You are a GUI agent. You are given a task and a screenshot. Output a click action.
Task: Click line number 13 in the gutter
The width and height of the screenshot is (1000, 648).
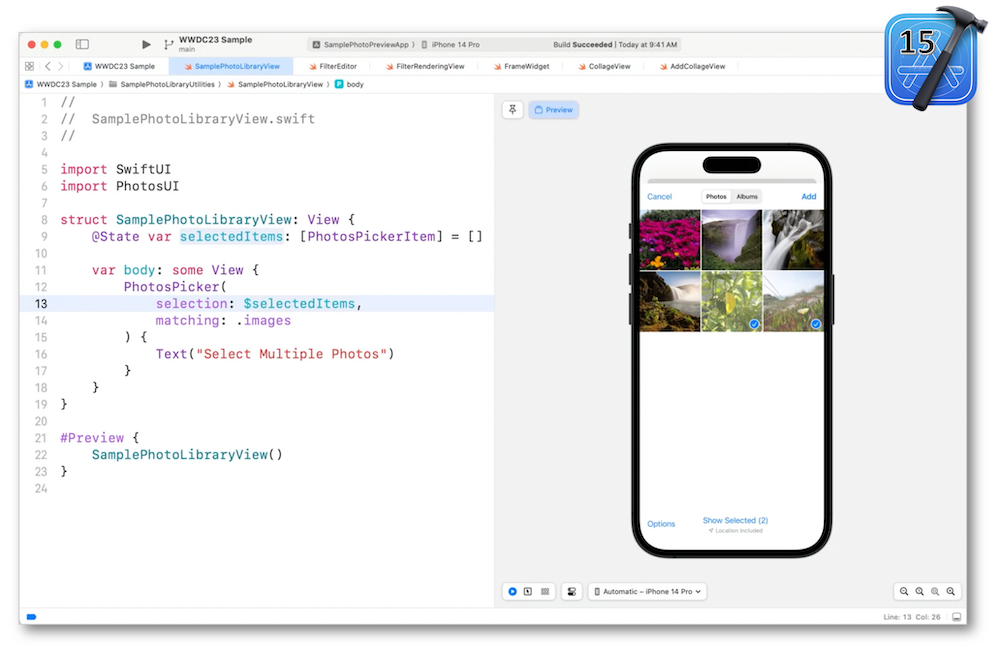(x=41, y=304)
